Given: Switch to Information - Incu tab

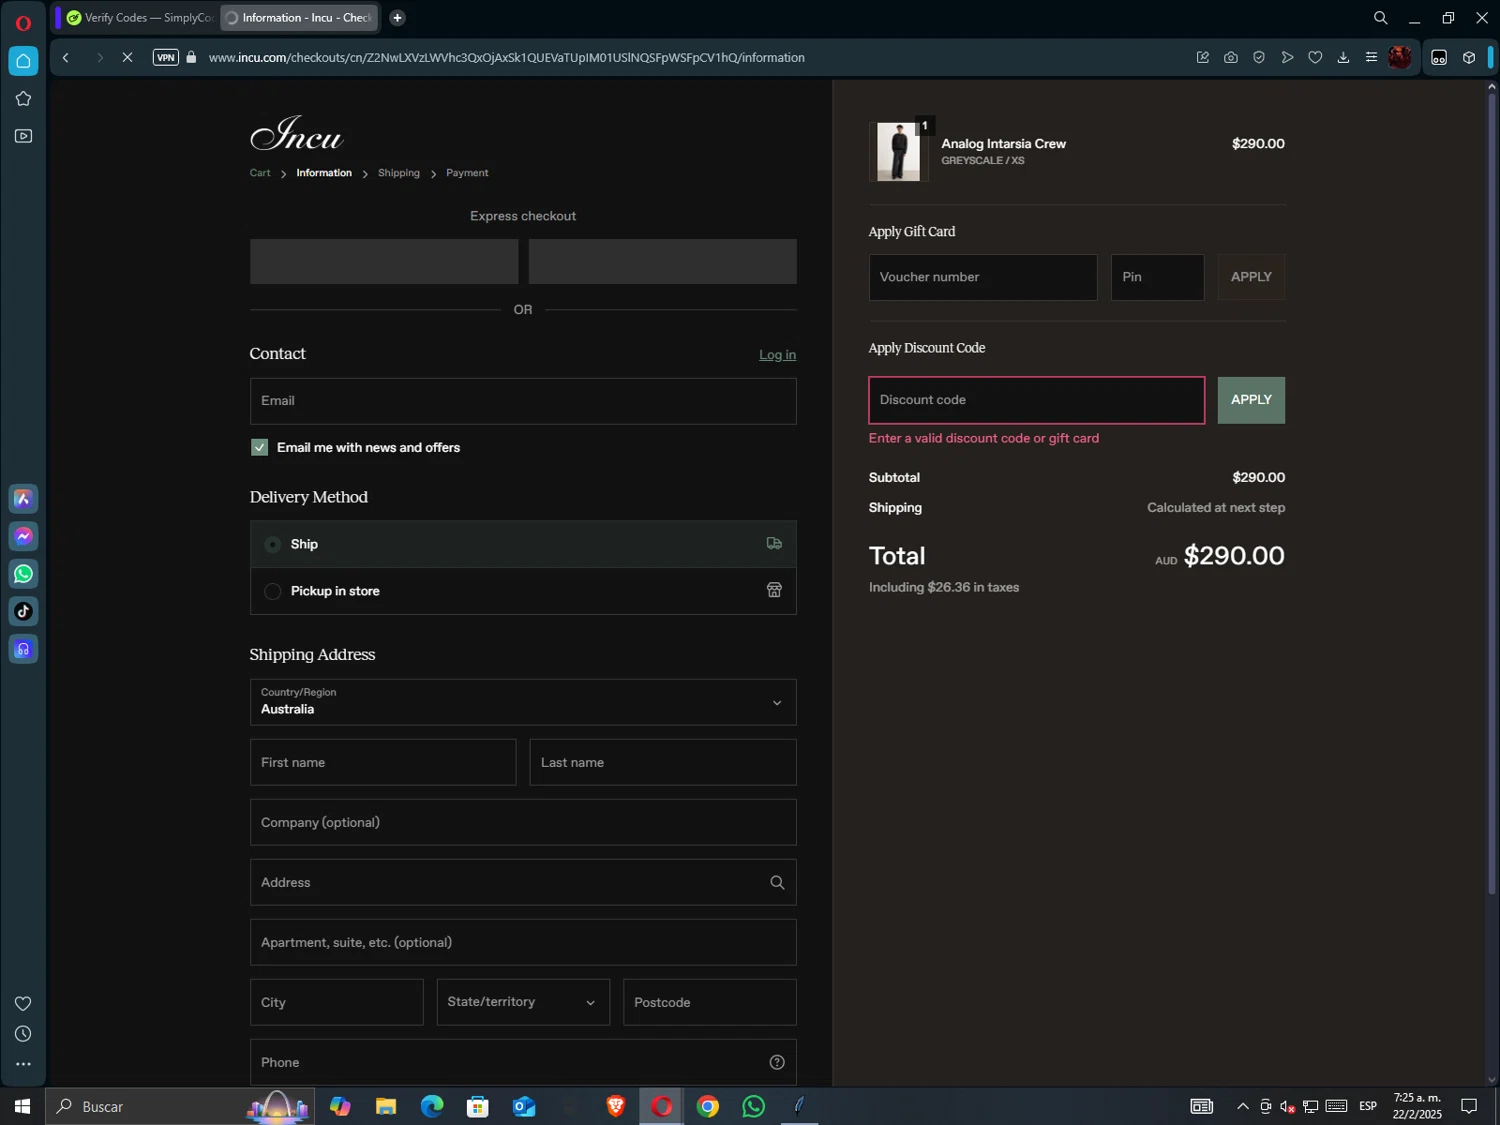Looking at the screenshot, I should 299,18.
